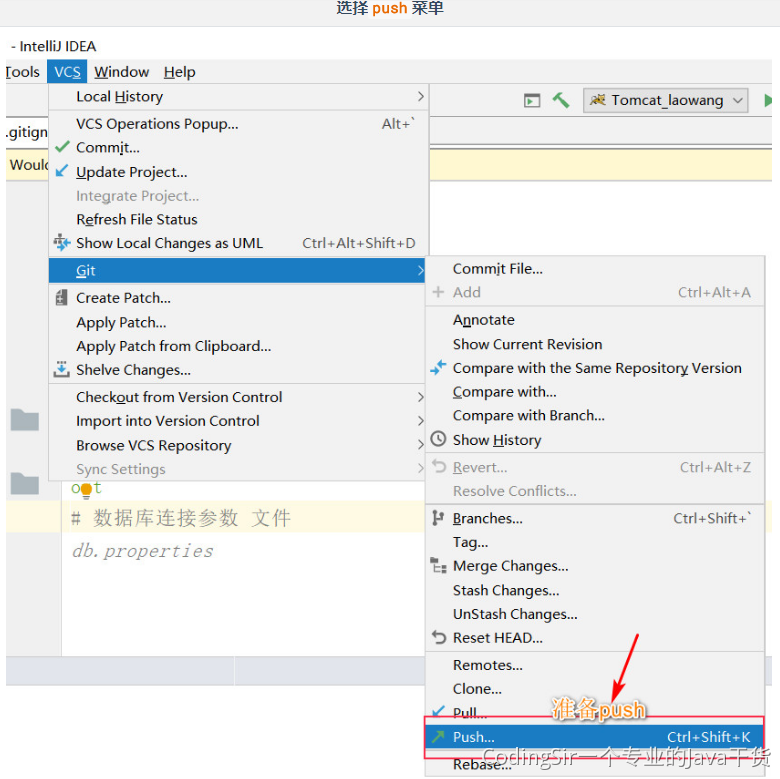Choose Refresh File Status
Screen dimensions: 780x779
click(x=237, y=219)
